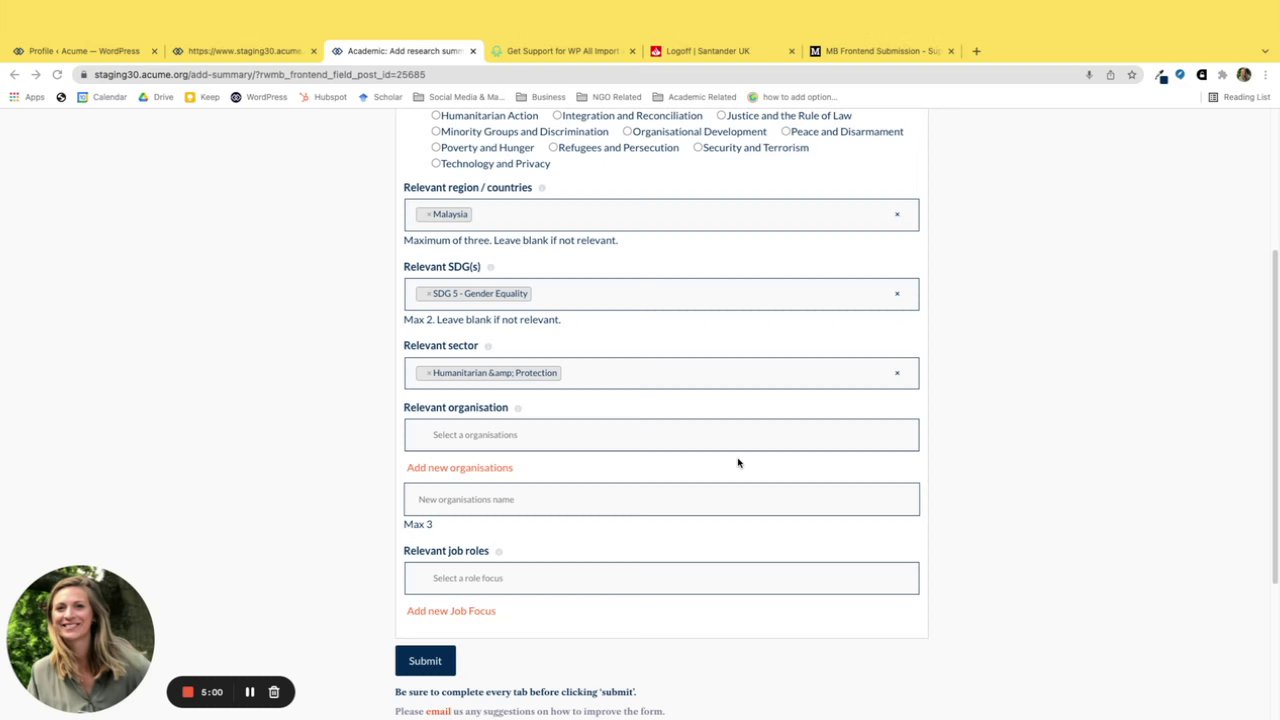Close the Academic: Add research summary tab
Image resolution: width=1280 pixels, height=720 pixels.
pos(473,51)
